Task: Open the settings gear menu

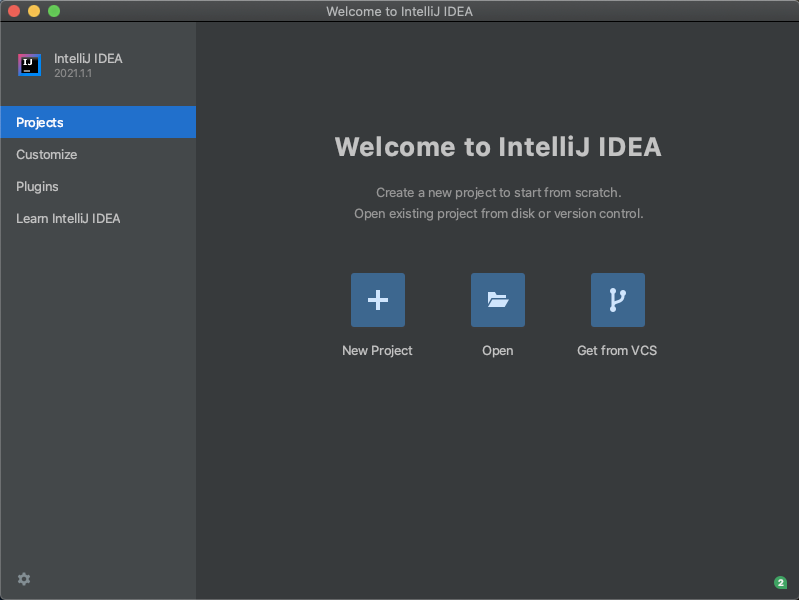Action: pyautogui.click(x=24, y=579)
